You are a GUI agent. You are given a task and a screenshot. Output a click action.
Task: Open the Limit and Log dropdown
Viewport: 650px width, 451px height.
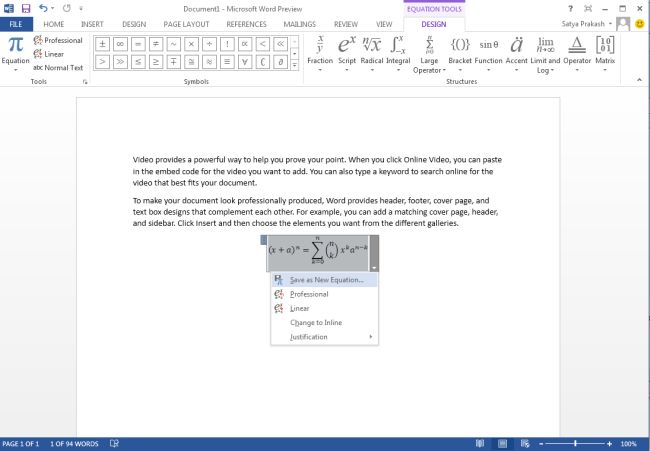tap(545, 55)
